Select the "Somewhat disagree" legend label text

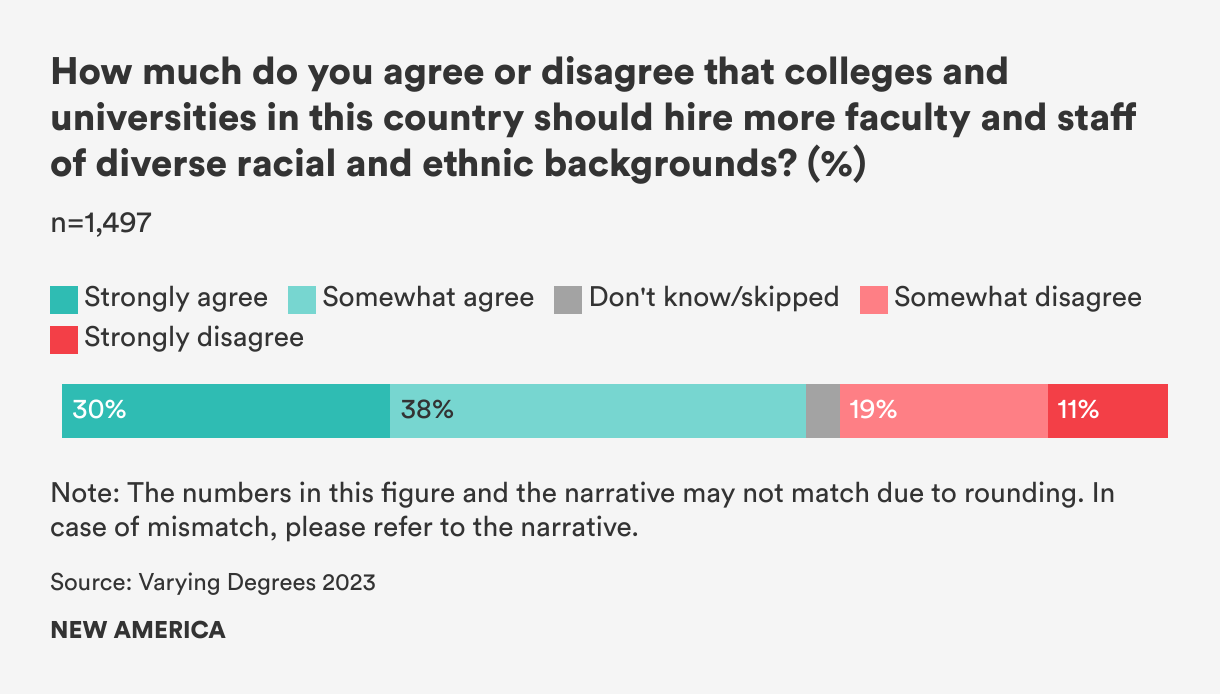tap(1017, 298)
